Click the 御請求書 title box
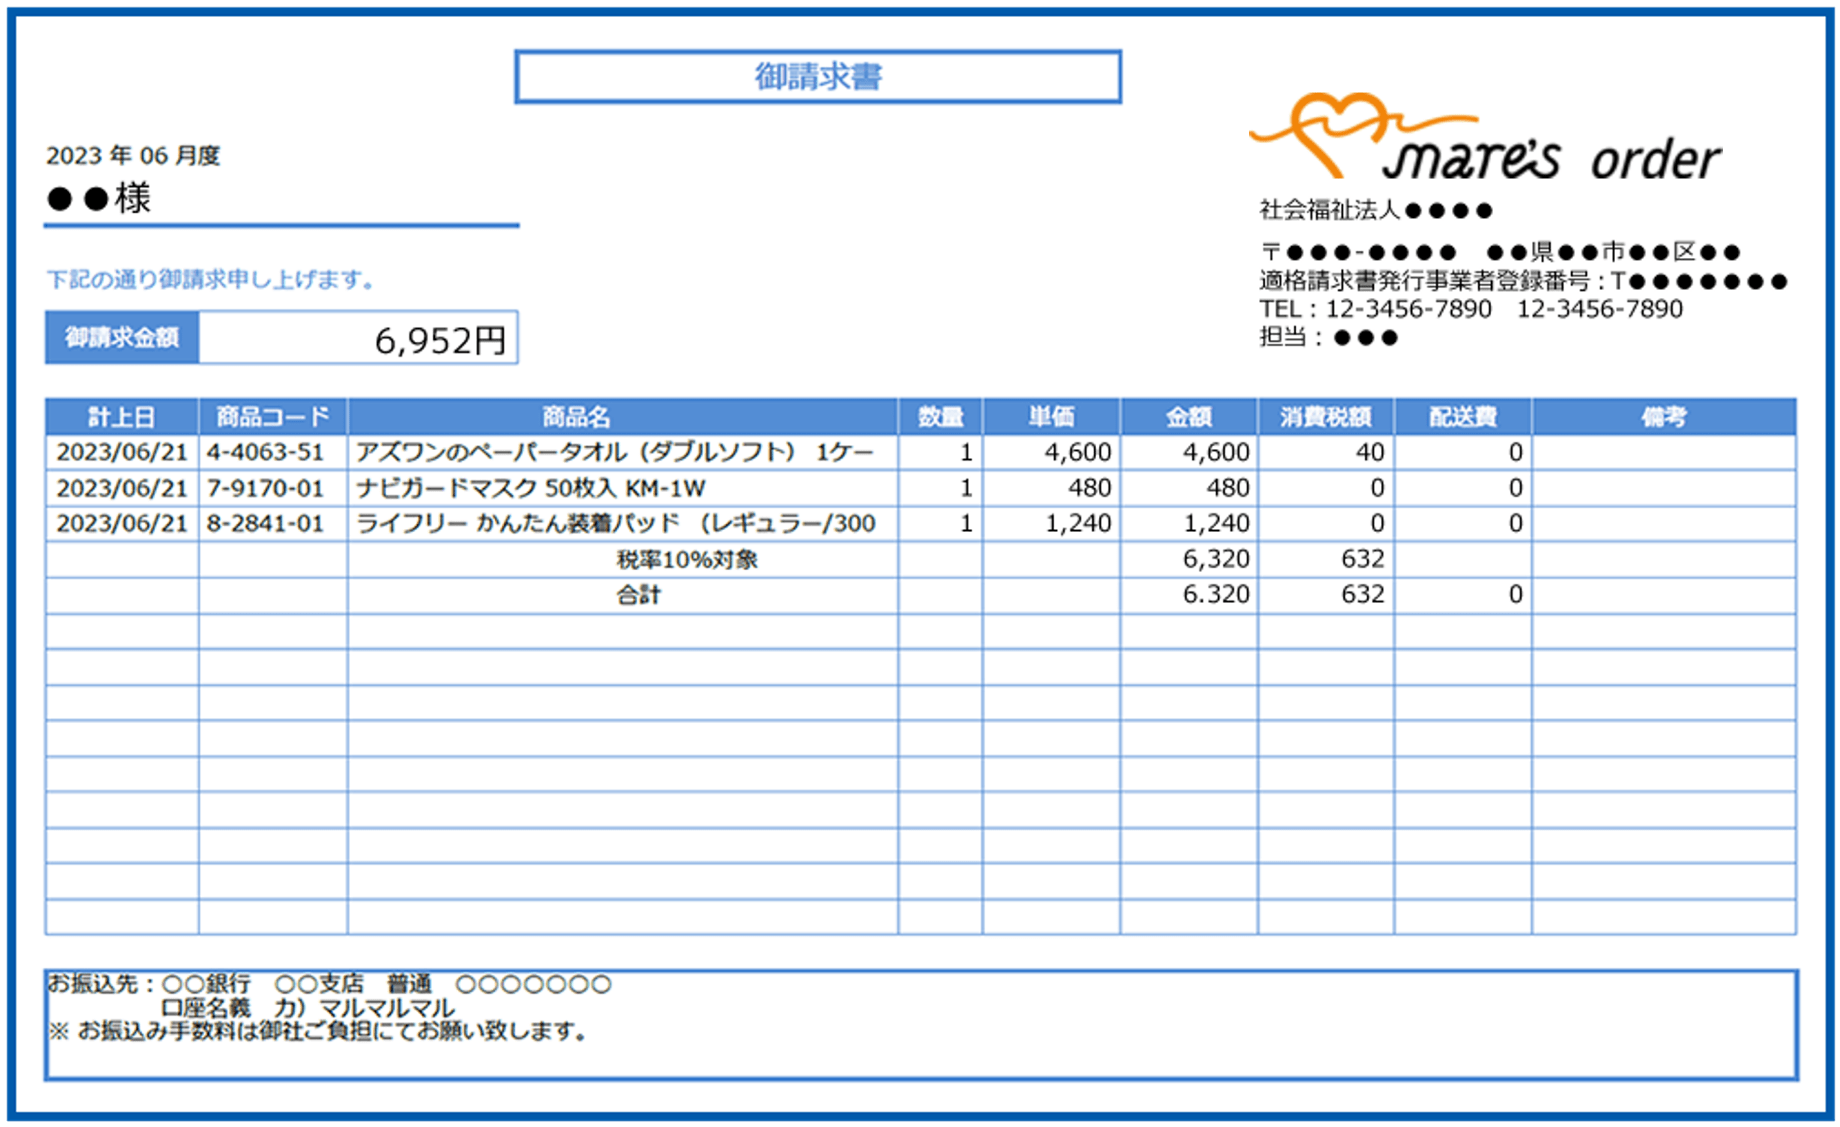The width and height of the screenshot is (1840, 1127). coord(817,77)
